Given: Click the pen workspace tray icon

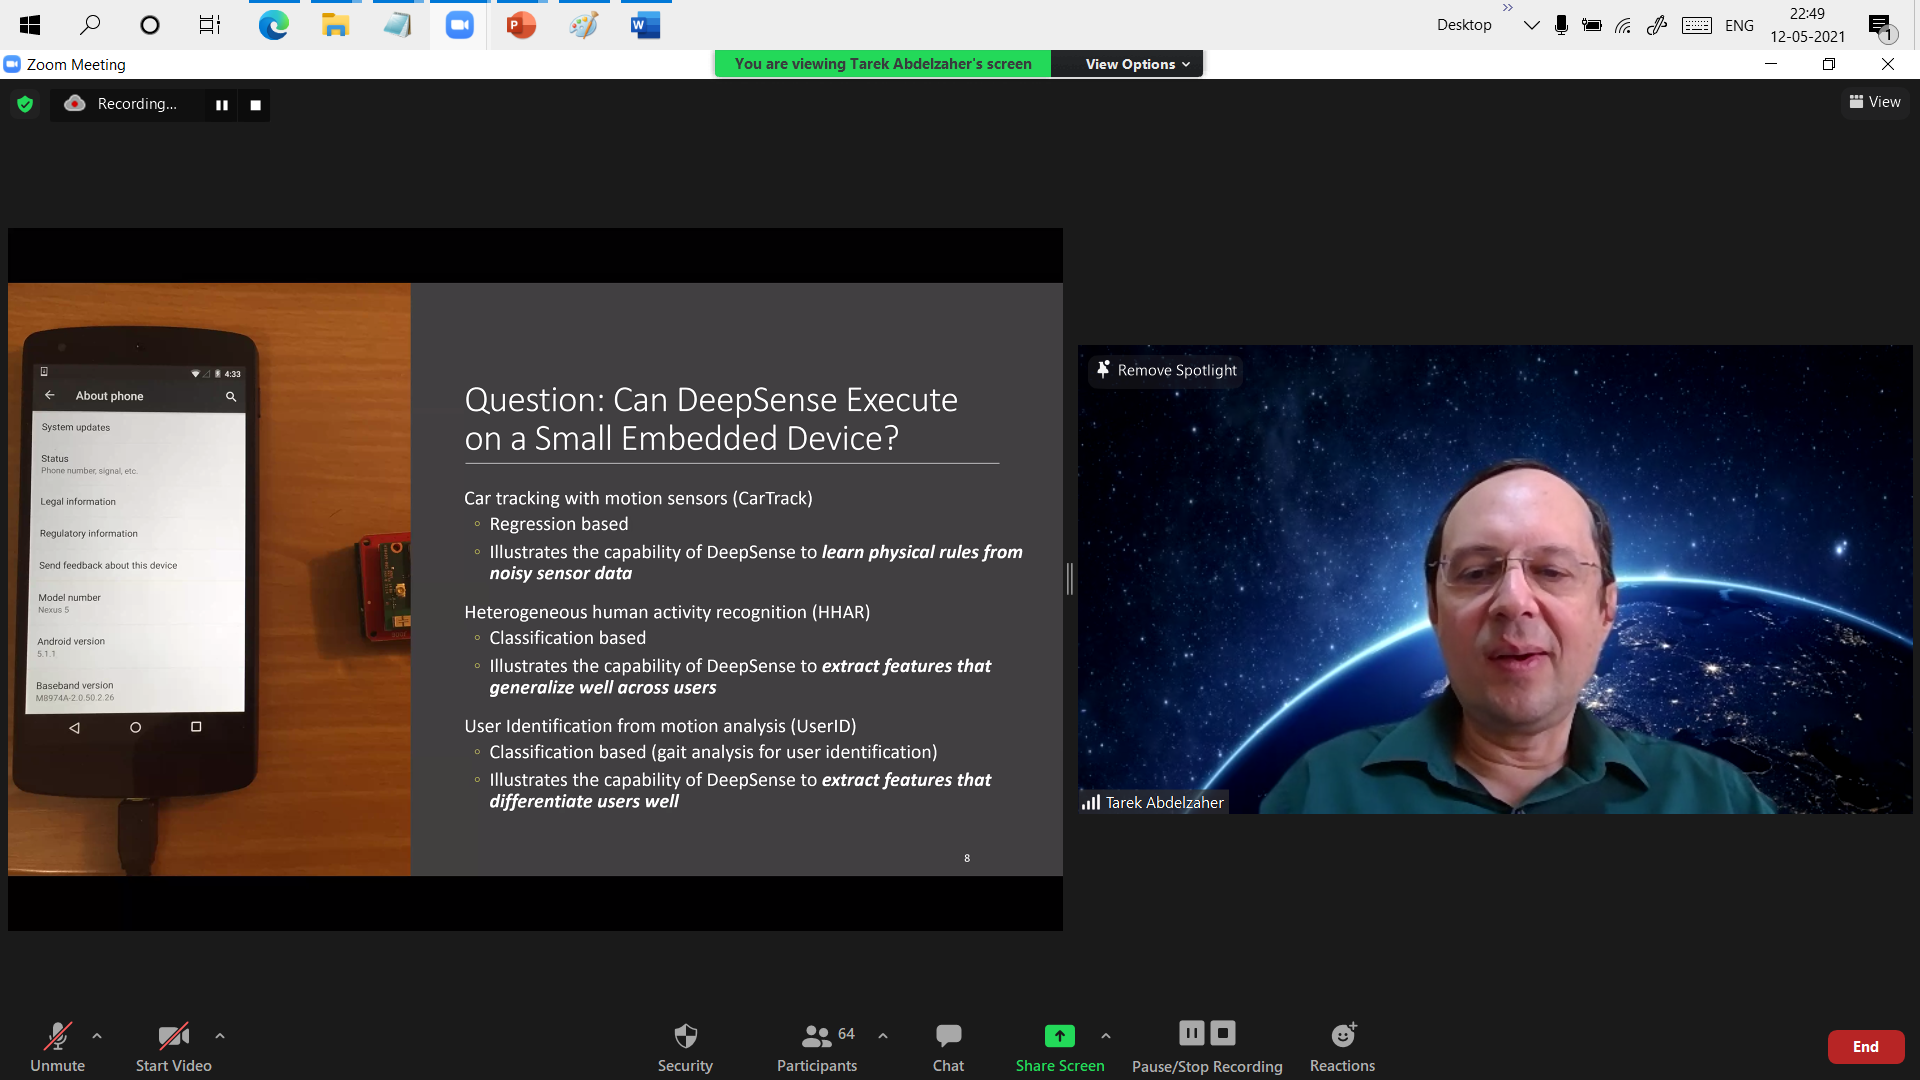Looking at the screenshot, I should (x=1657, y=25).
